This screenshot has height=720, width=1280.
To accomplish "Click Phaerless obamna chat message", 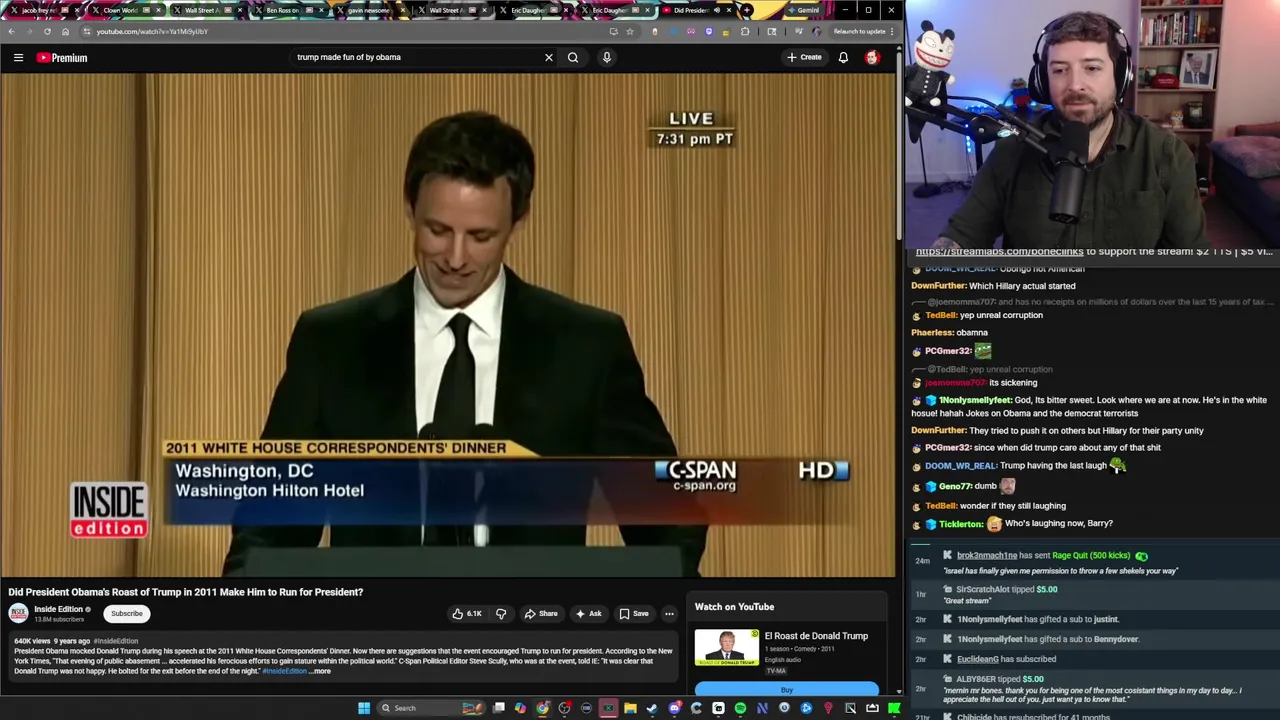I will coord(949,332).
